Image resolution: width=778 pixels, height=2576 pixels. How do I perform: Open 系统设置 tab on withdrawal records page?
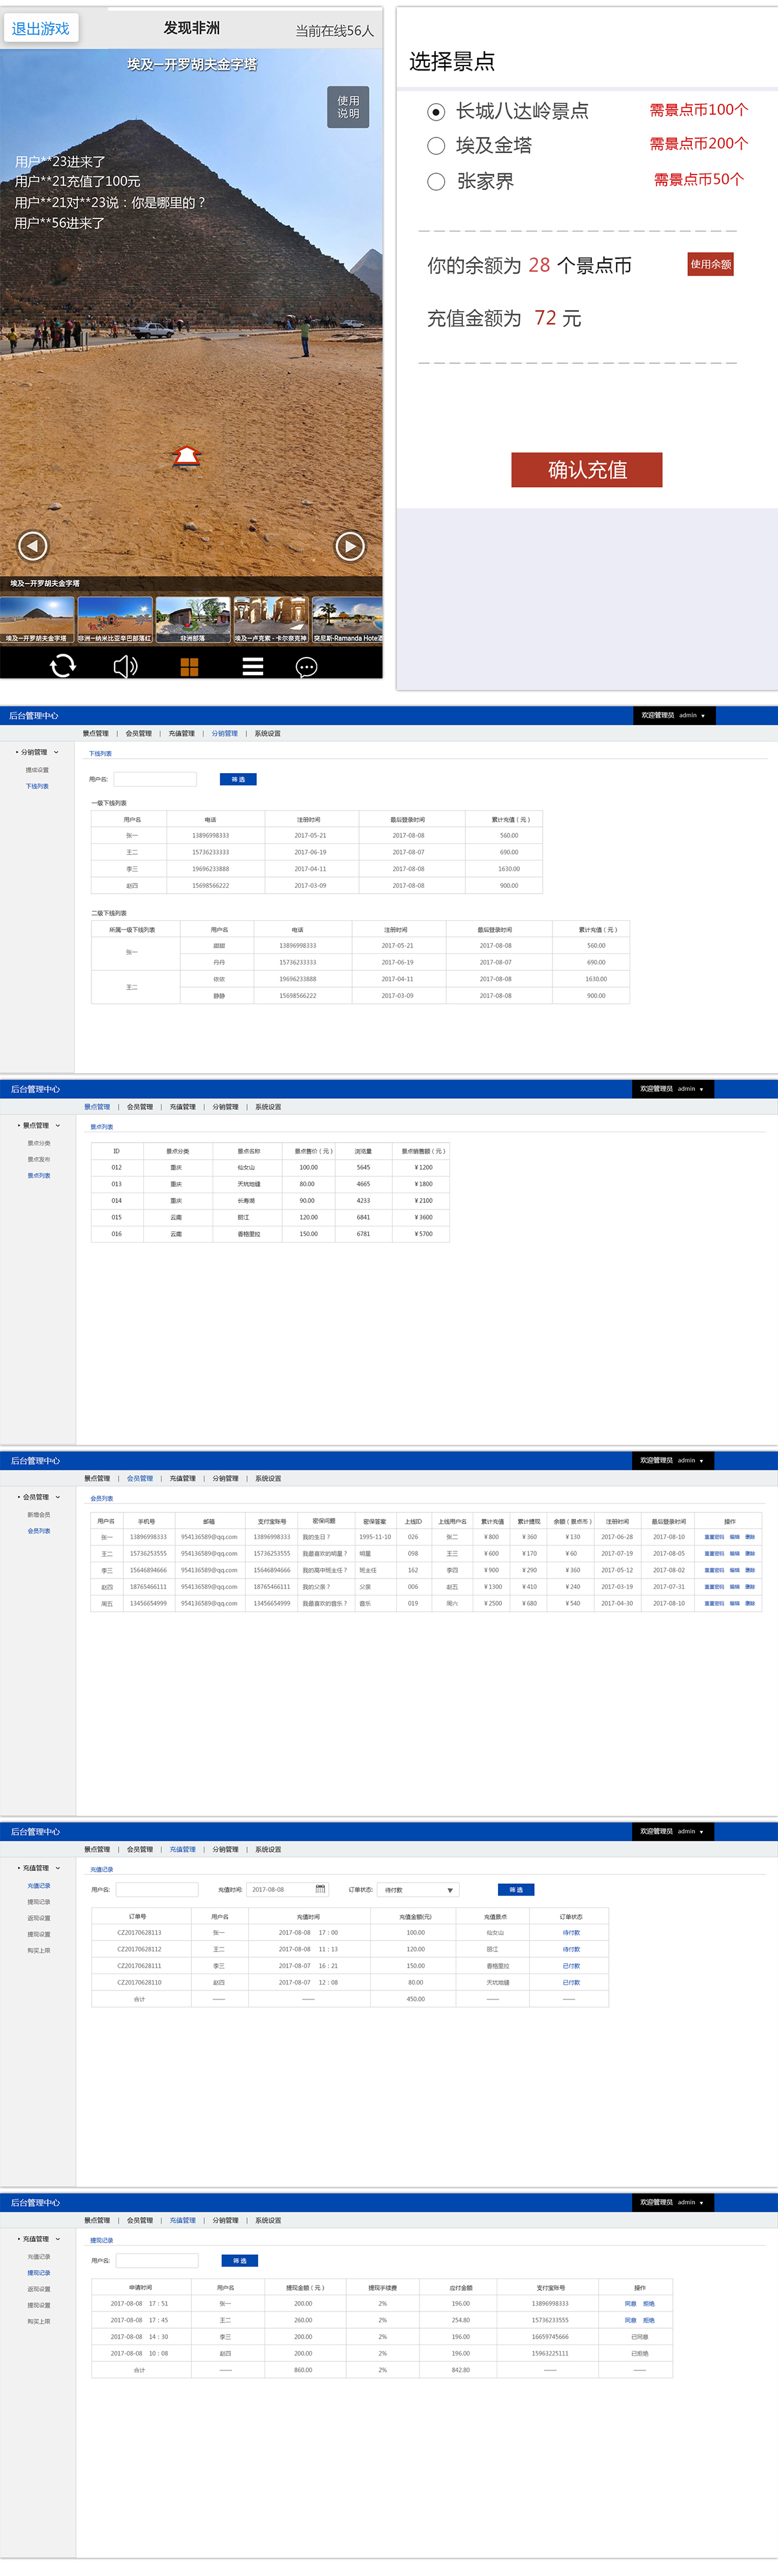coord(268,2221)
